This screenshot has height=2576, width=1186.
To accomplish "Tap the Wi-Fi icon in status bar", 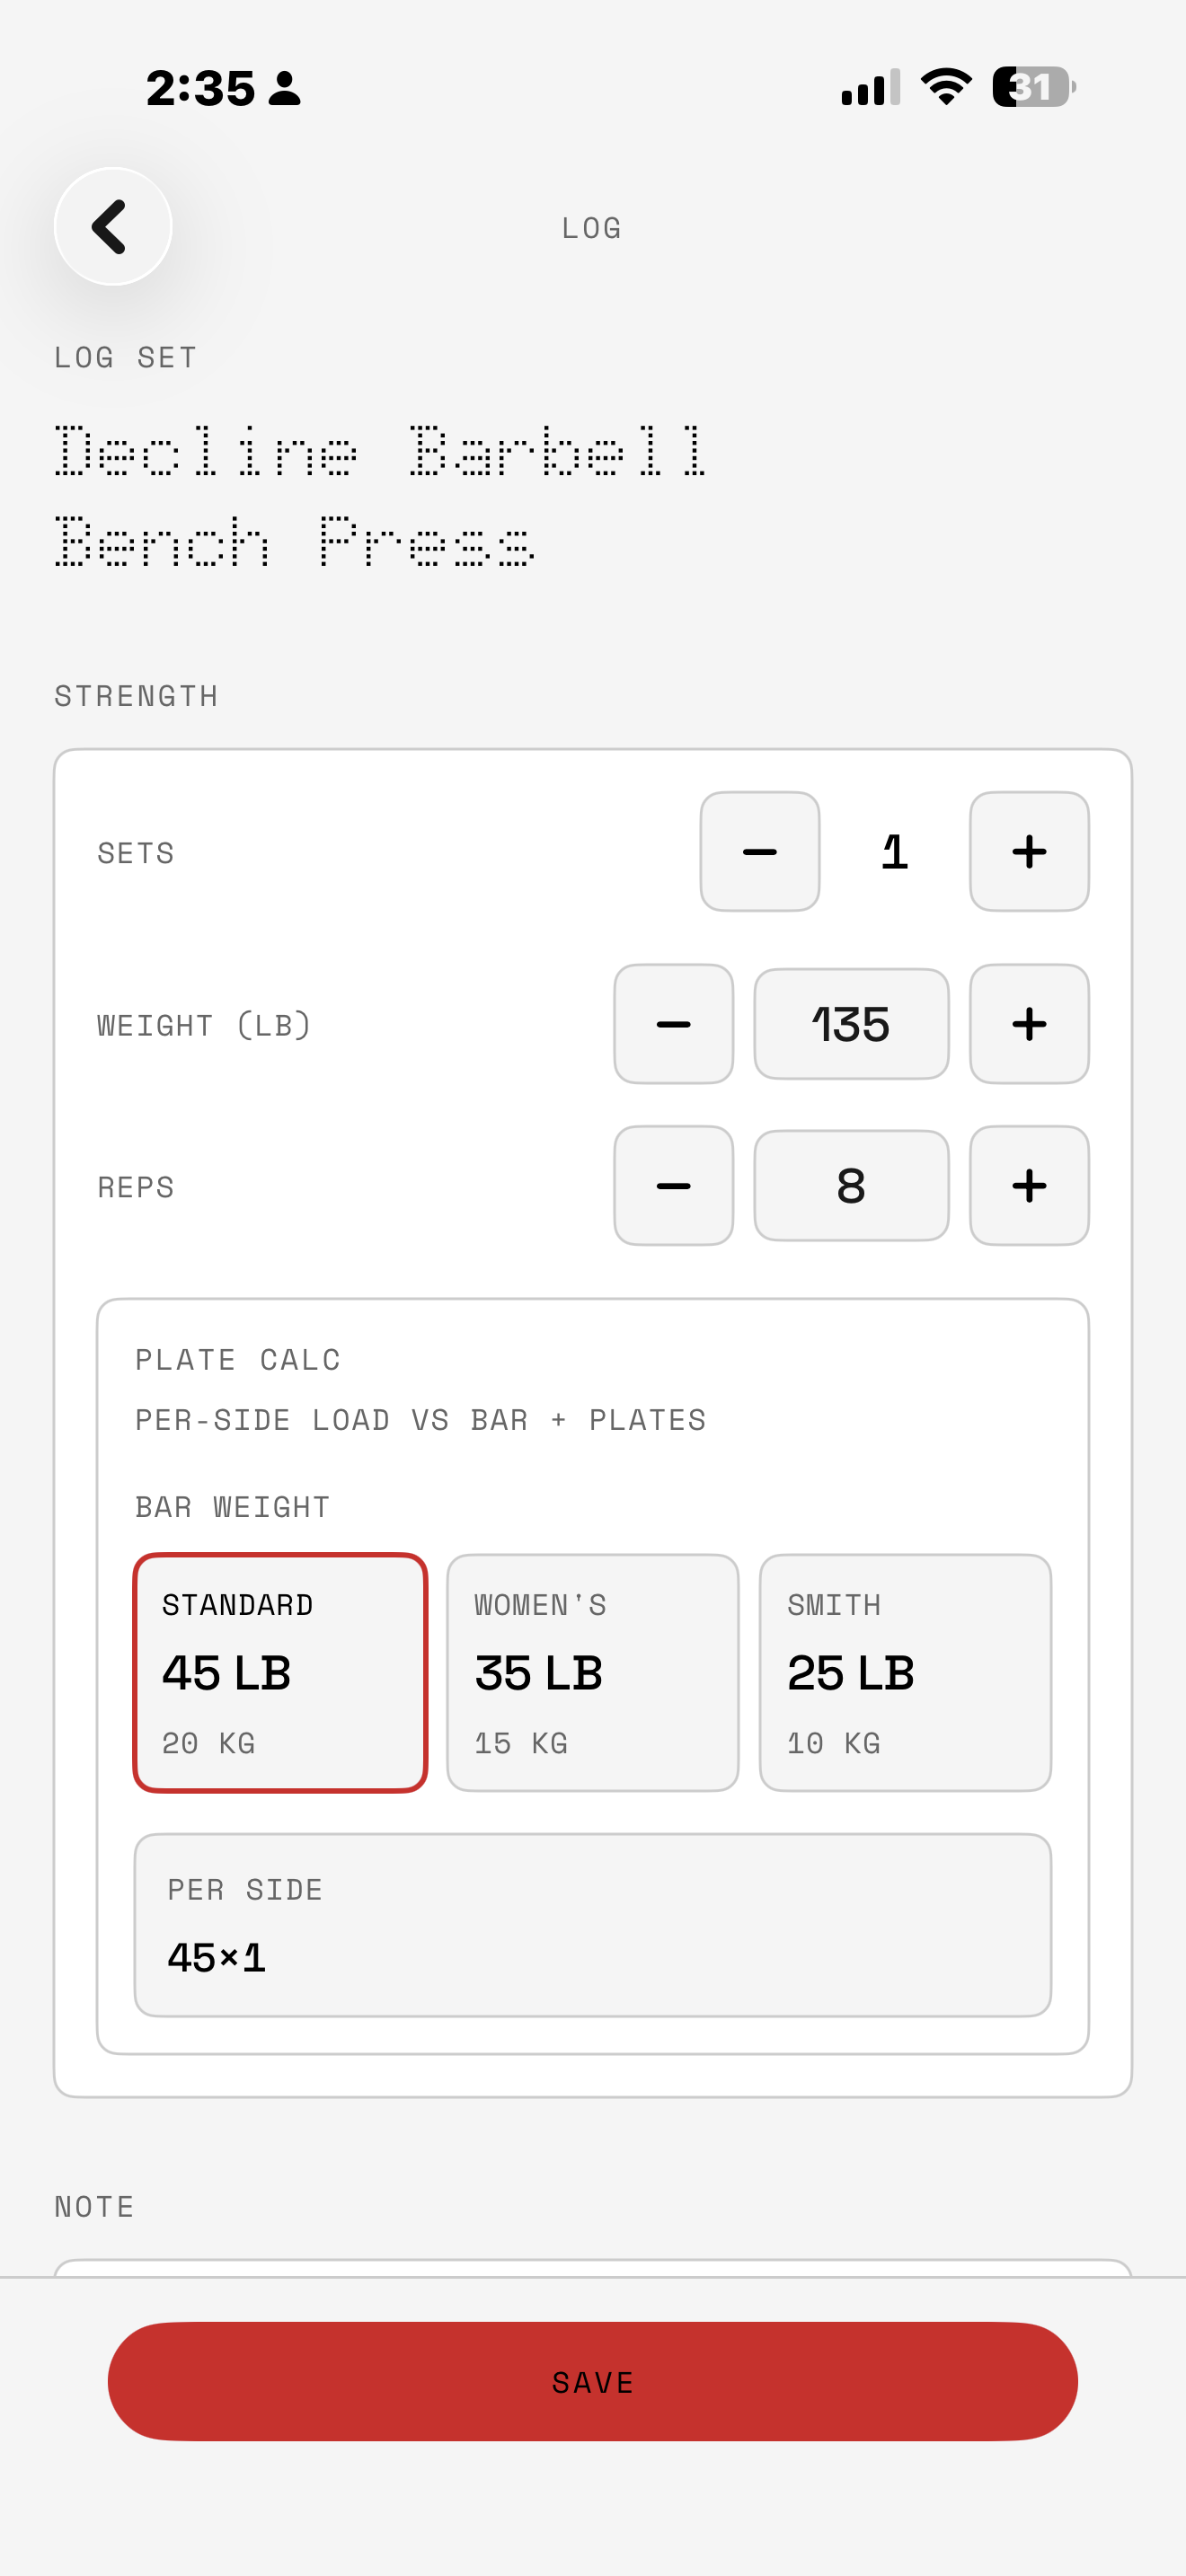I will click(944, 88).
